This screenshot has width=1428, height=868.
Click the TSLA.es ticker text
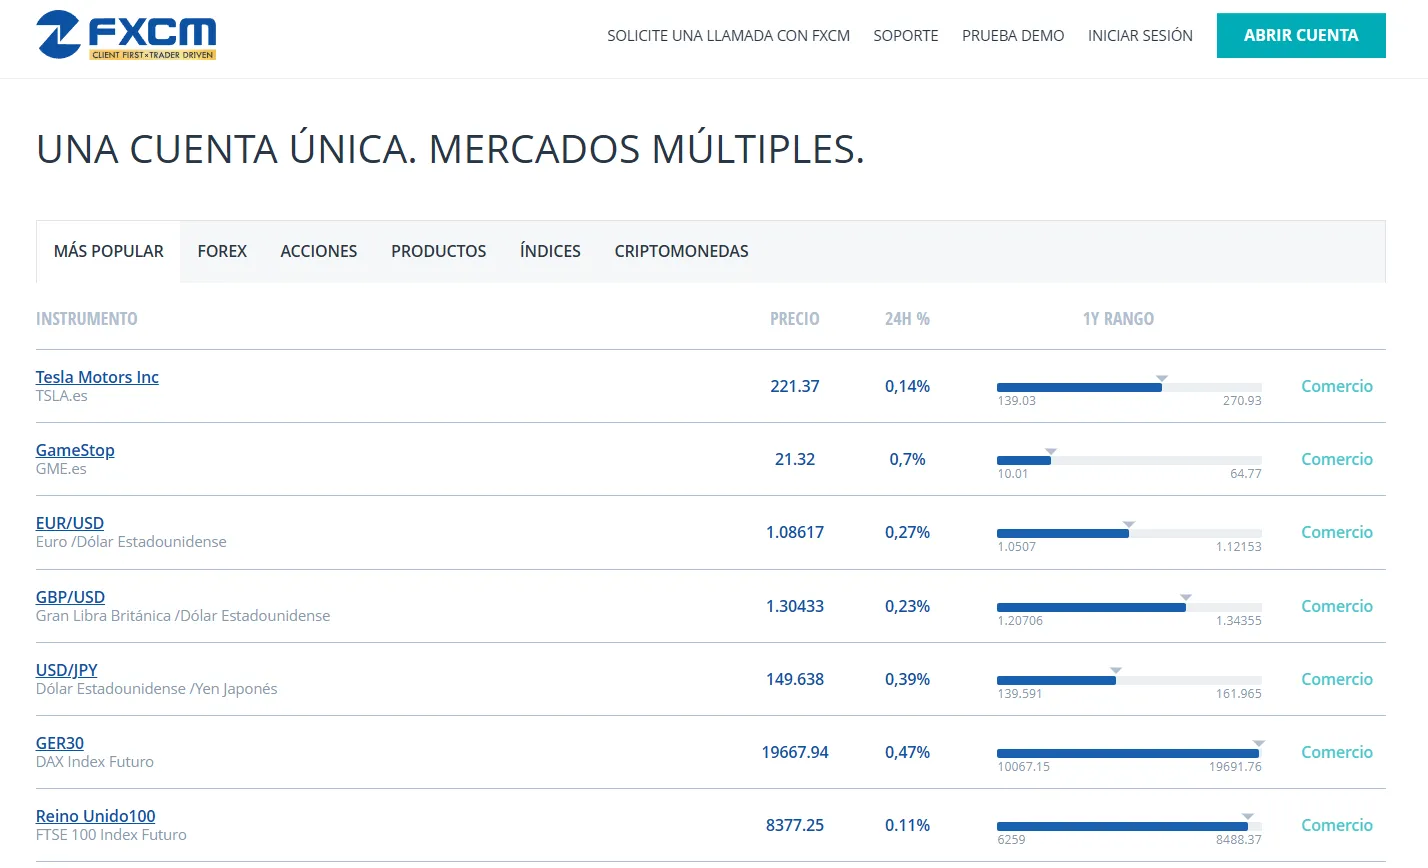62,396
